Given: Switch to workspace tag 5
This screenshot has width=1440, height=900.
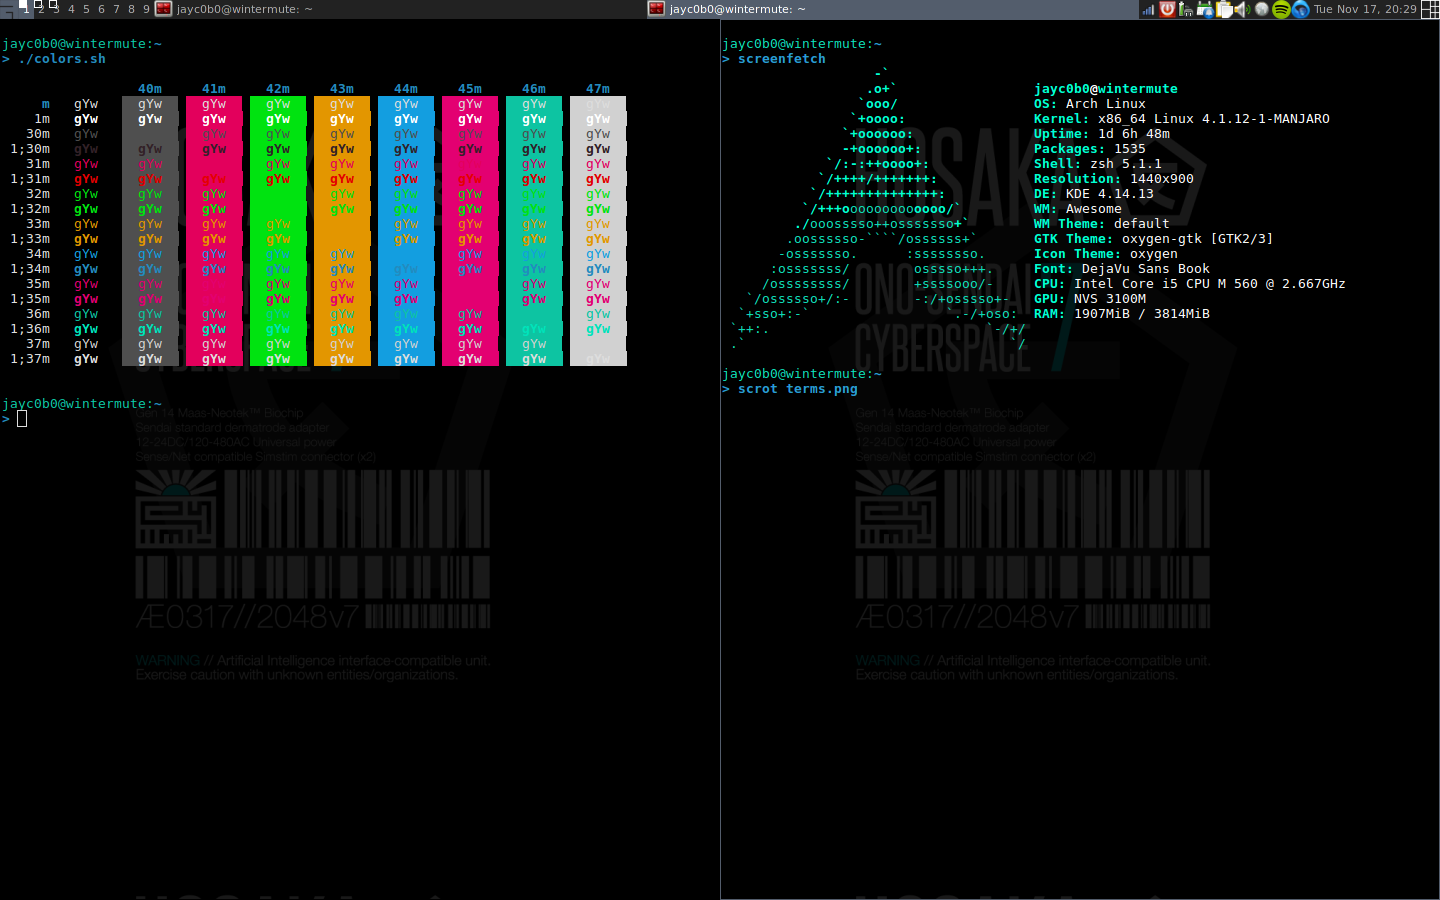Looking at the screenshot, I should 86,9.
